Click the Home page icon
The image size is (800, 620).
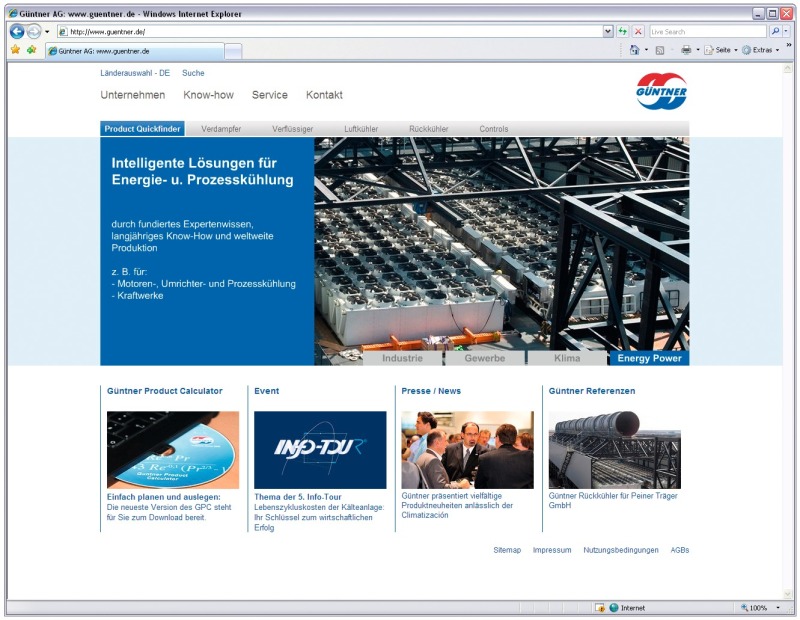(635, 50)
